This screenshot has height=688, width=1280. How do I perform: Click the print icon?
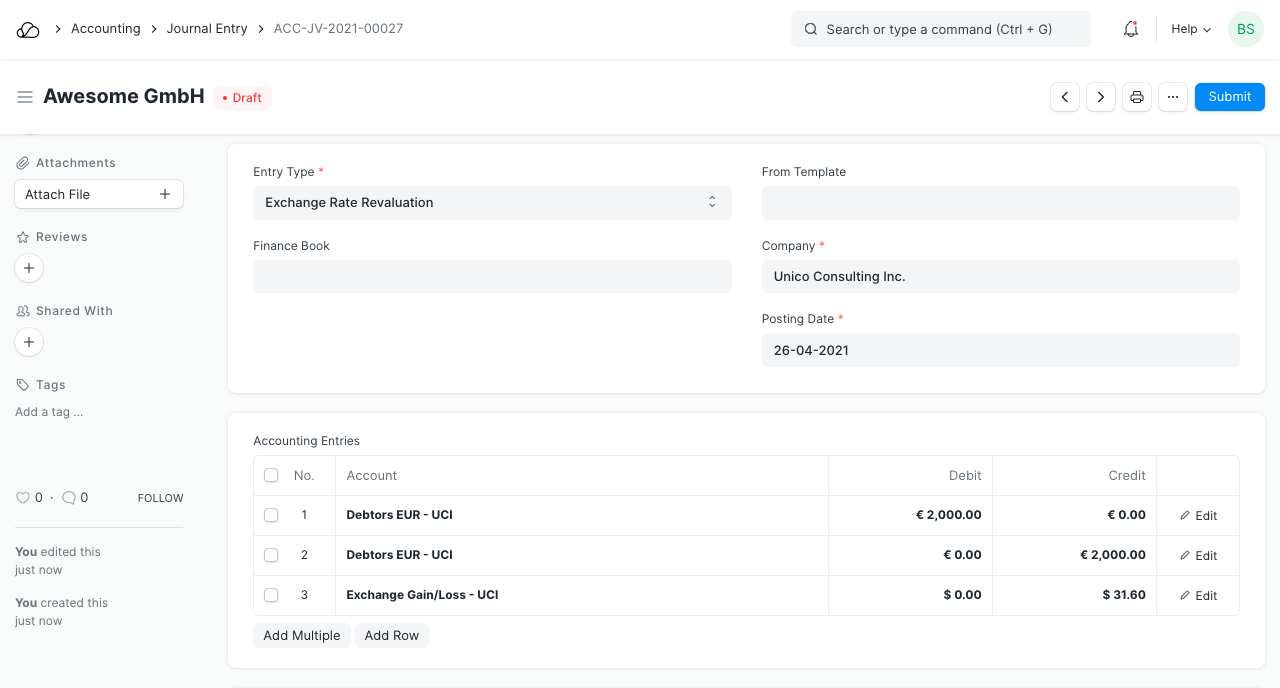(1137, 97)
